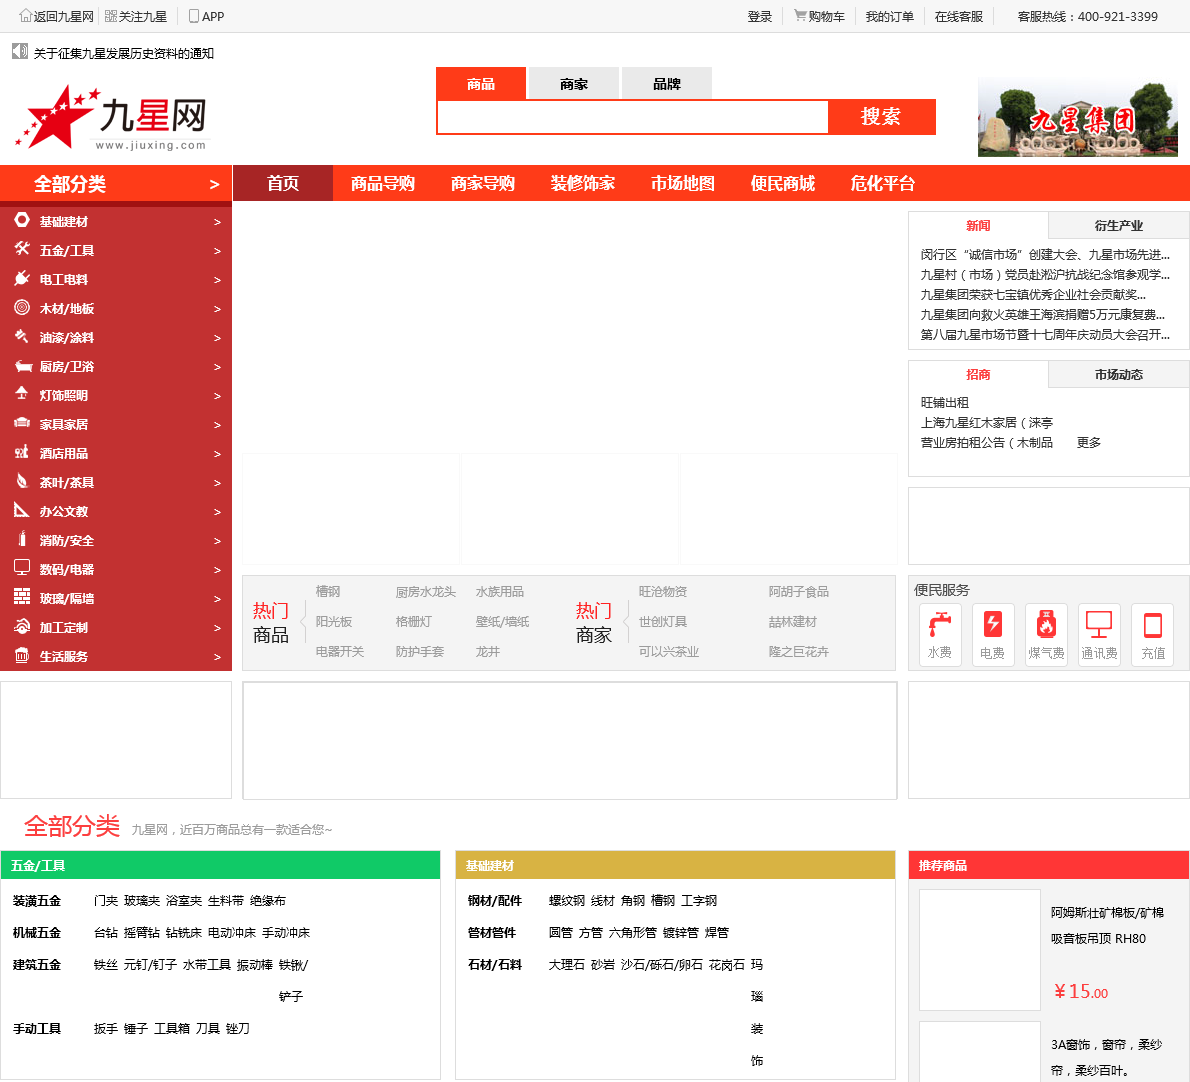Expand arrow on 电工电料 row
1190x1082 pixels.
tap(217, 280)
